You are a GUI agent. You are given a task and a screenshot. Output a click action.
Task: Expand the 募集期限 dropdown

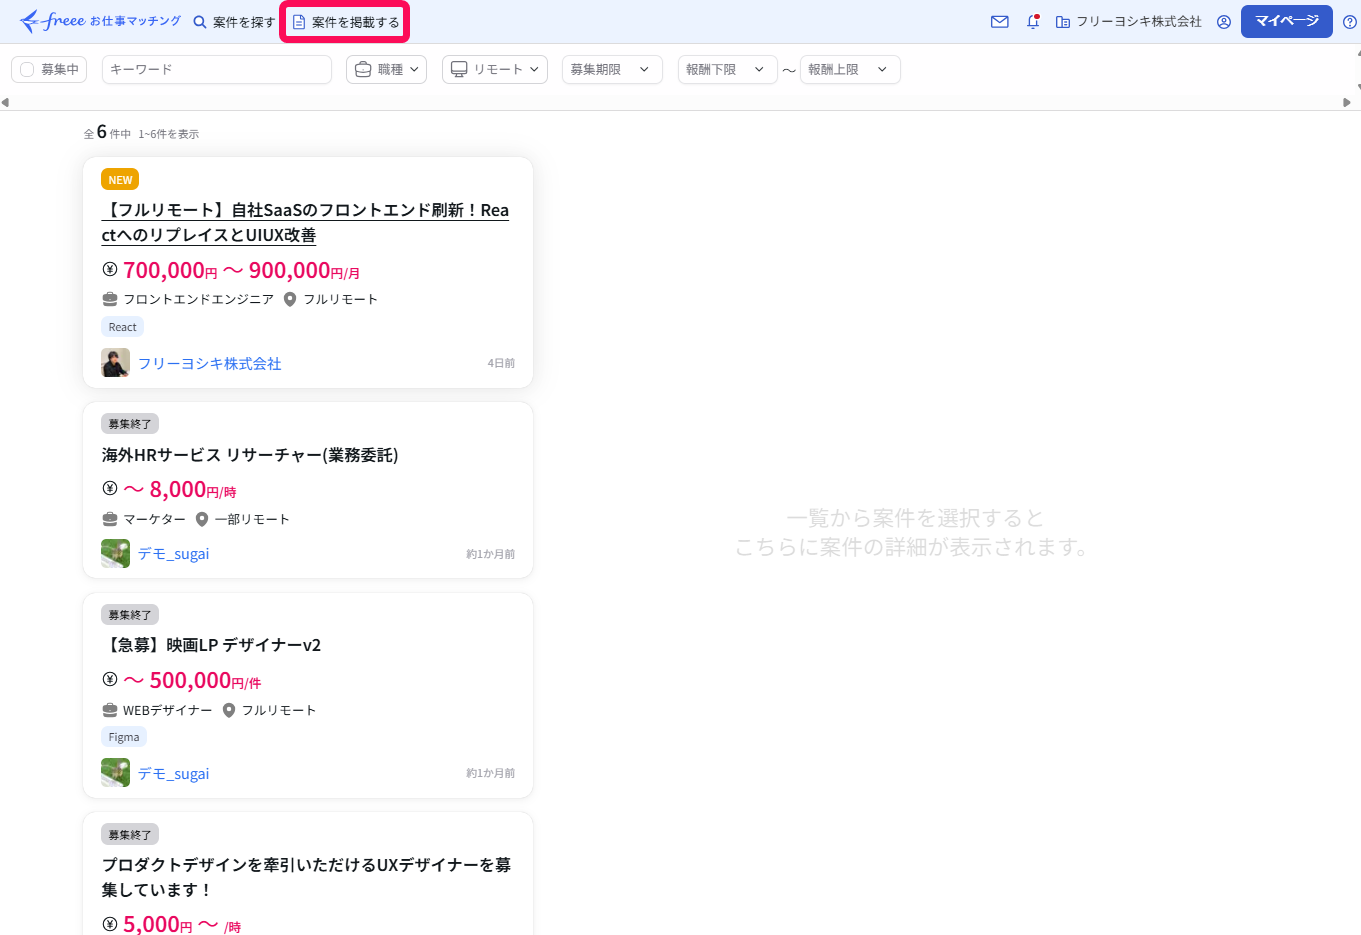[612, 69]
